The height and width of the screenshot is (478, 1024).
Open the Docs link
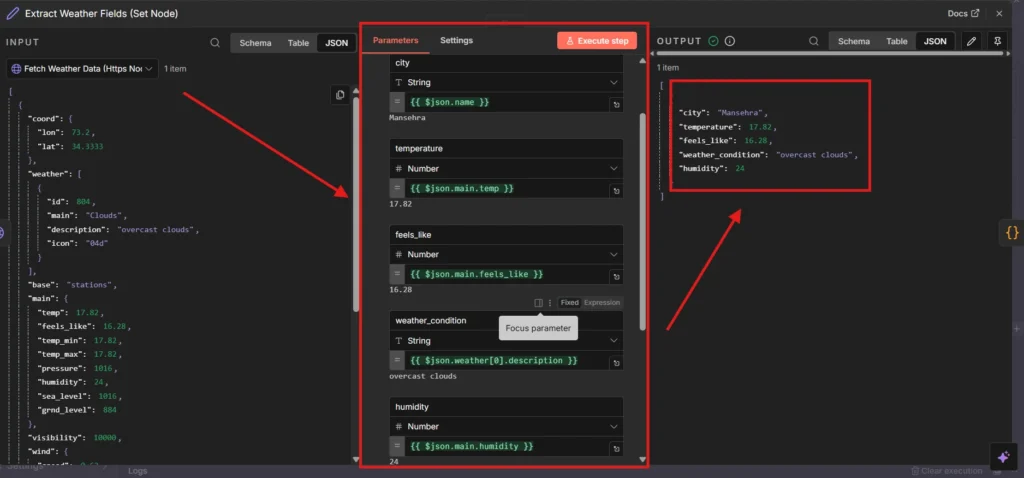(963, 13)
